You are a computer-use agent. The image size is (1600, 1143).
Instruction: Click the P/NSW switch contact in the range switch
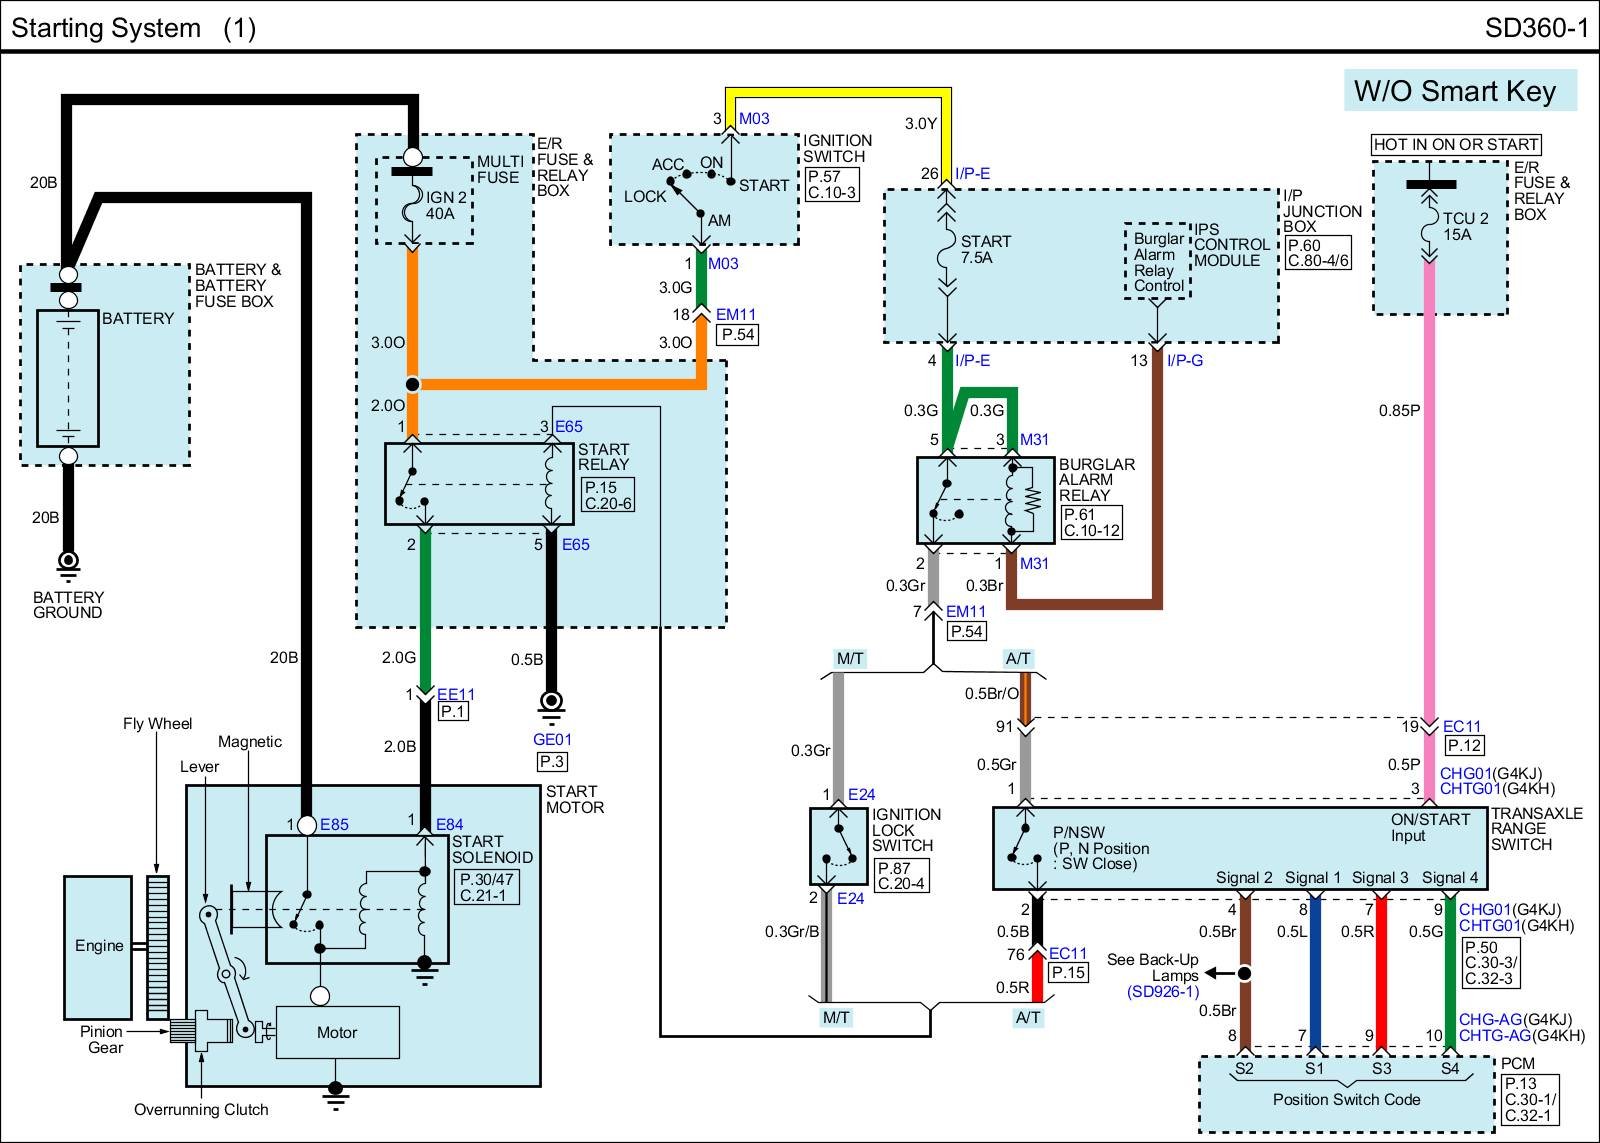tap(1023, 845)
